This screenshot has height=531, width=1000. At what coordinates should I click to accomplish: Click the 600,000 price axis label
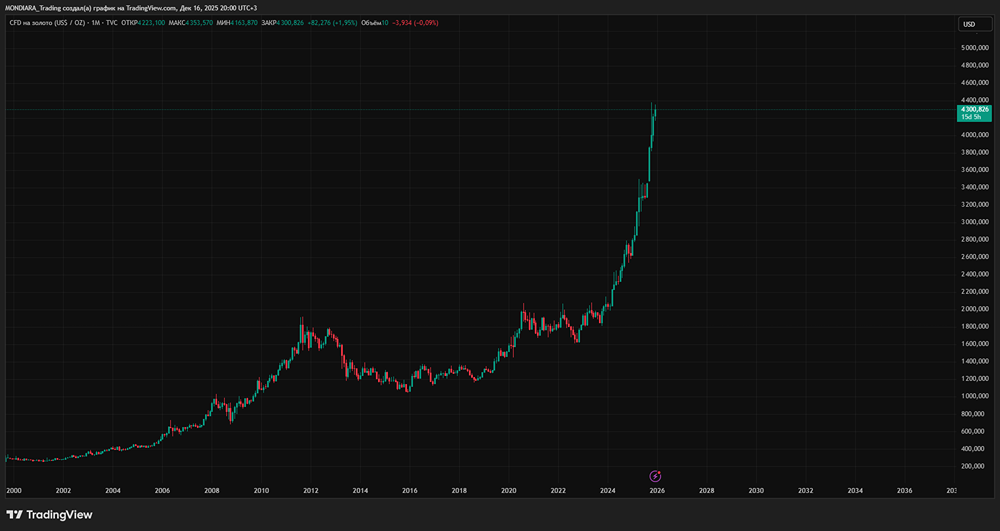[975, 431]
